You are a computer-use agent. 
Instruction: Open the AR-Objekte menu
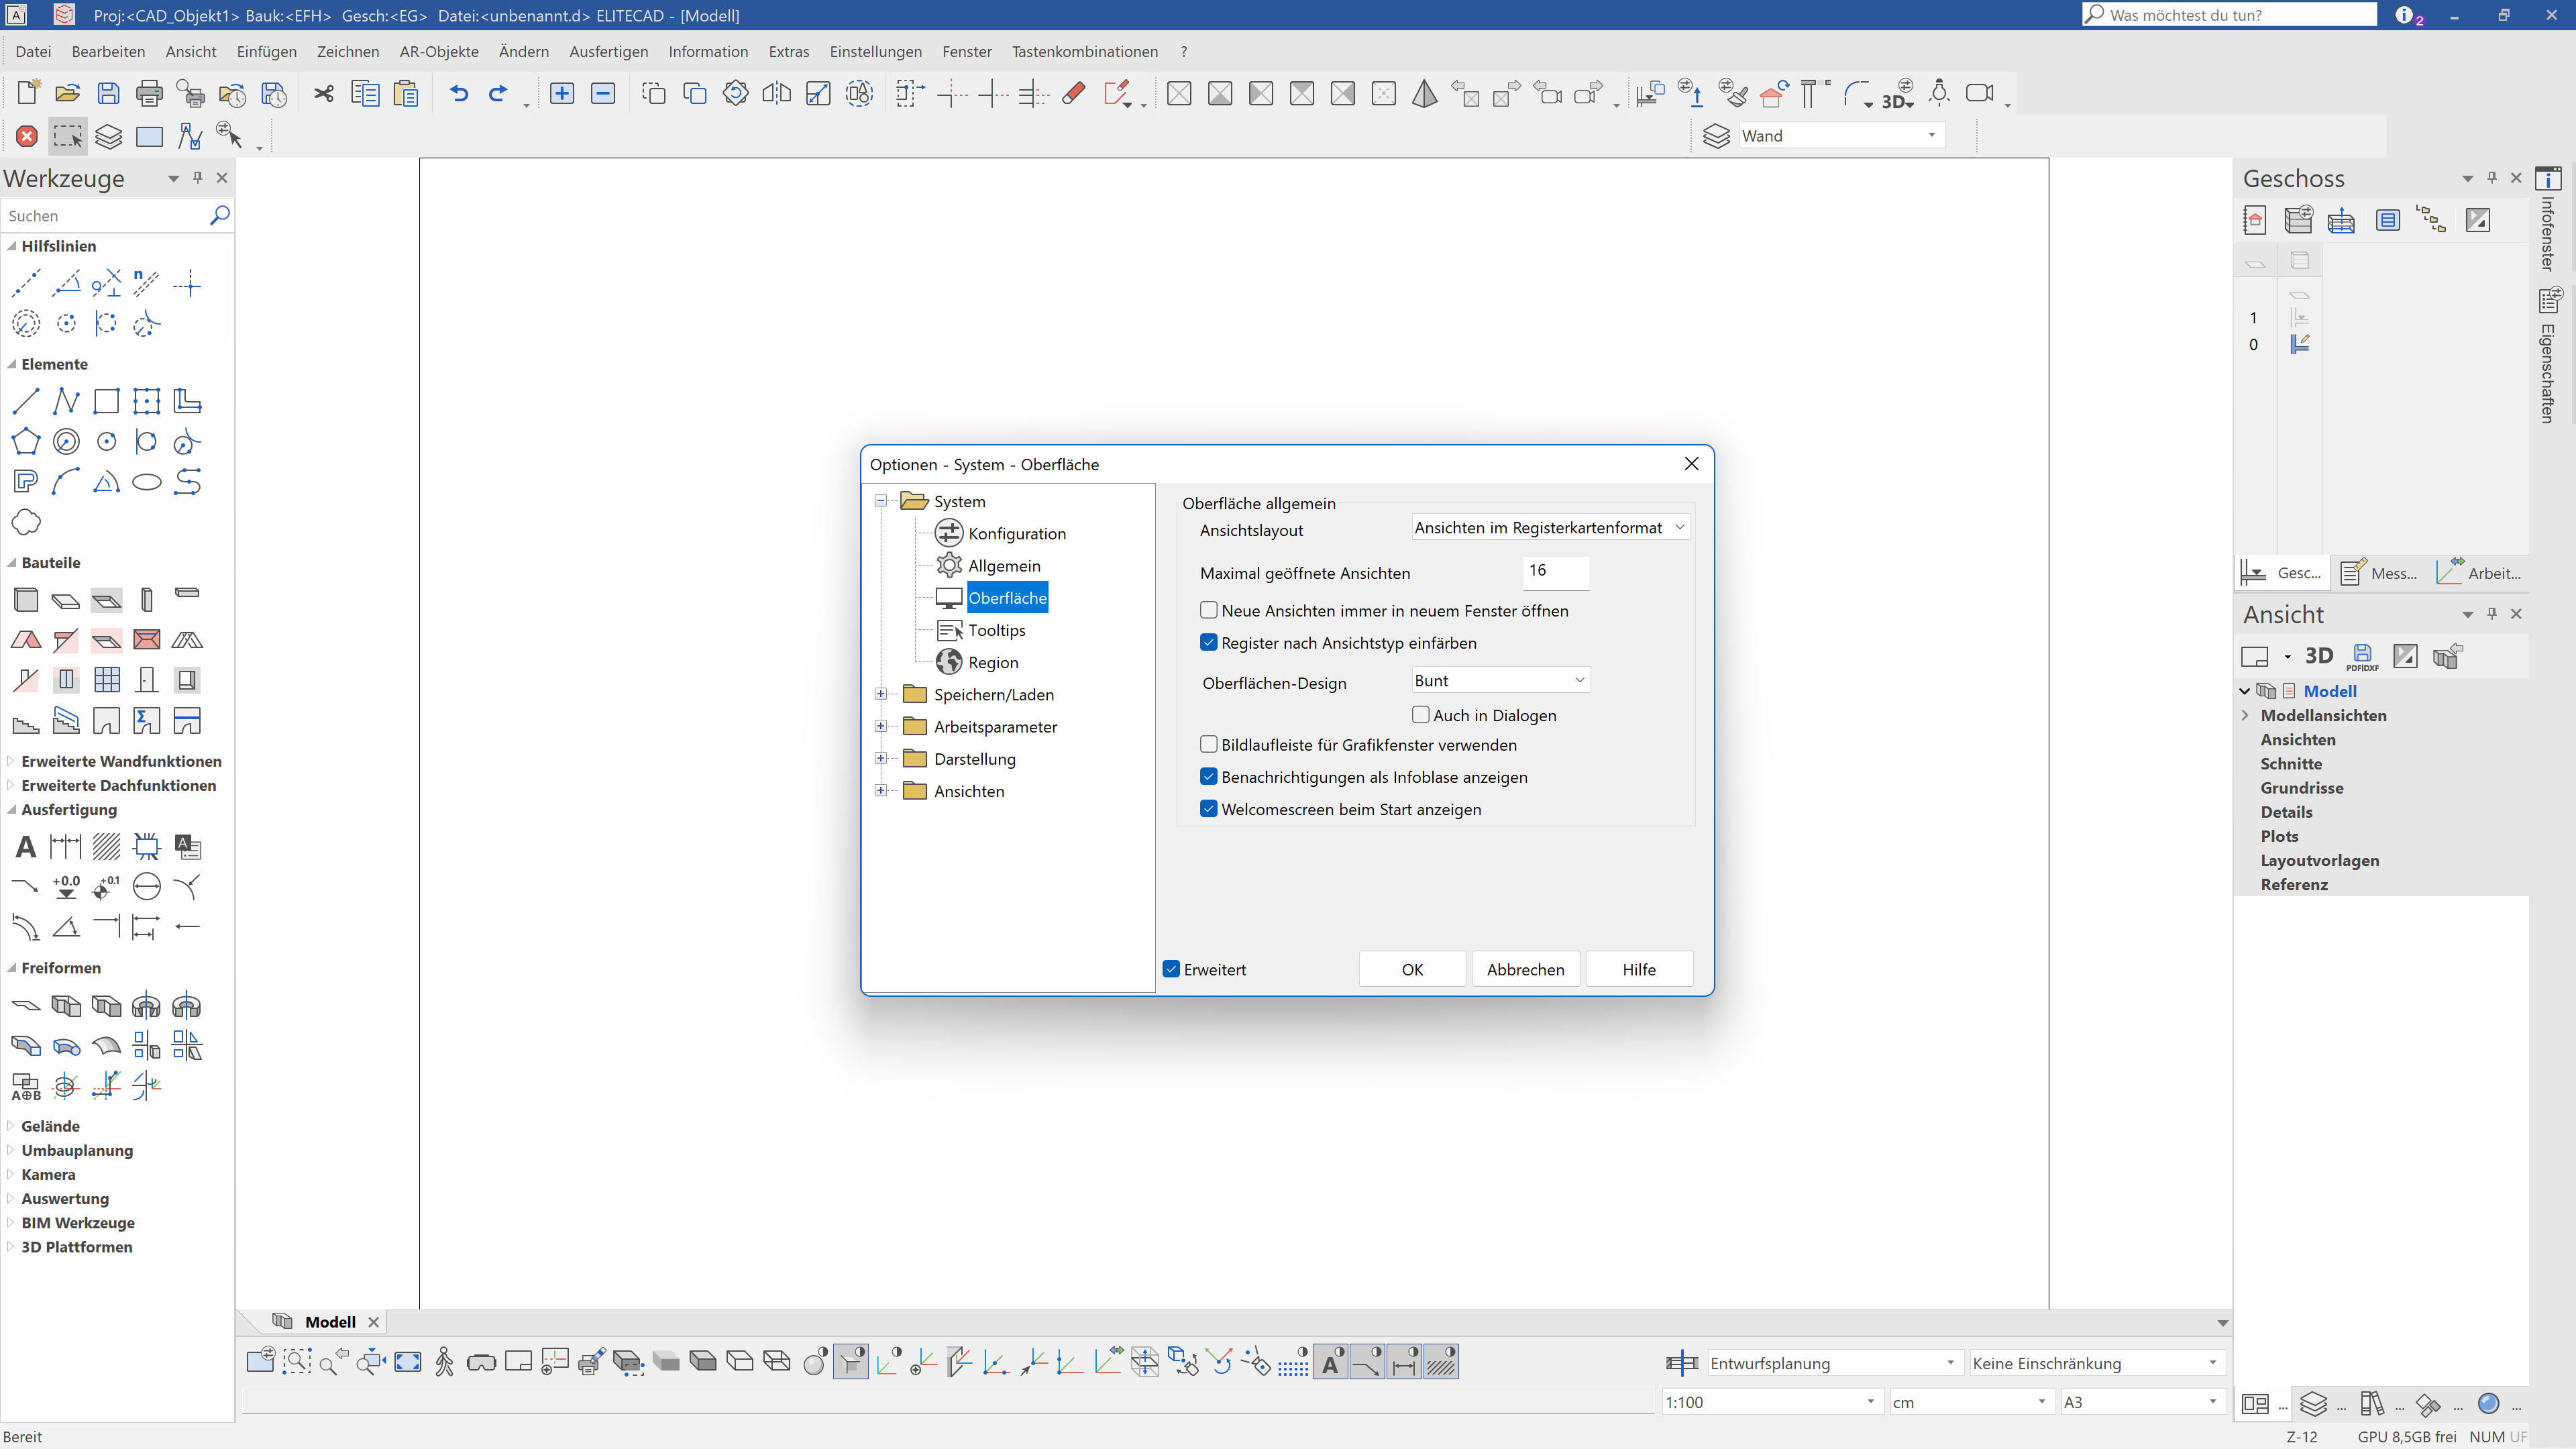coord(438,51)
